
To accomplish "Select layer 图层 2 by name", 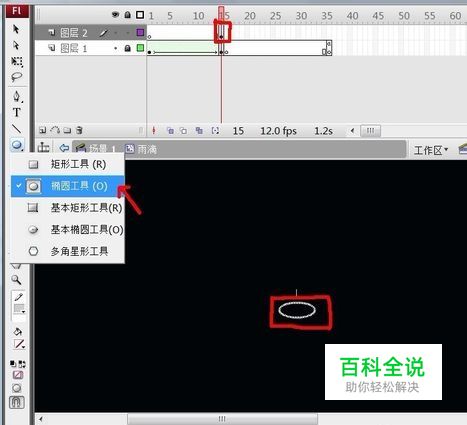I will coord(74,33).
